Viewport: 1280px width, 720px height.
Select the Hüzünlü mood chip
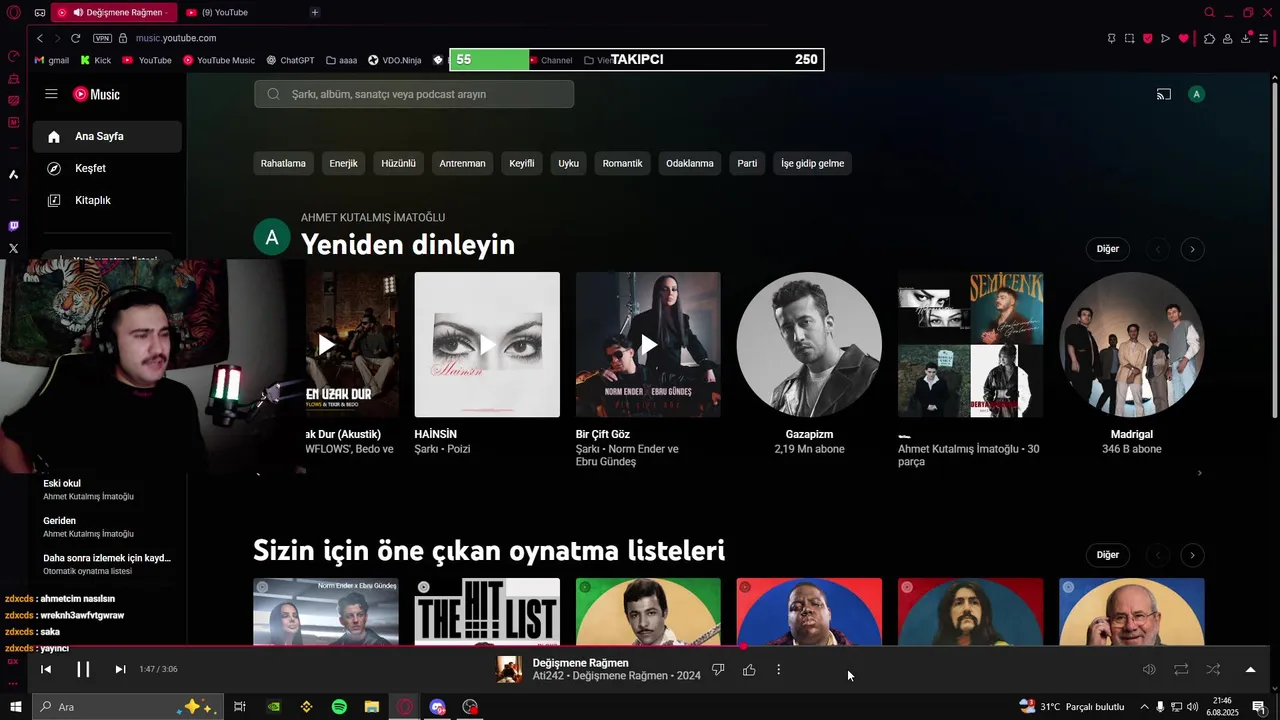(x=398, y=163)
